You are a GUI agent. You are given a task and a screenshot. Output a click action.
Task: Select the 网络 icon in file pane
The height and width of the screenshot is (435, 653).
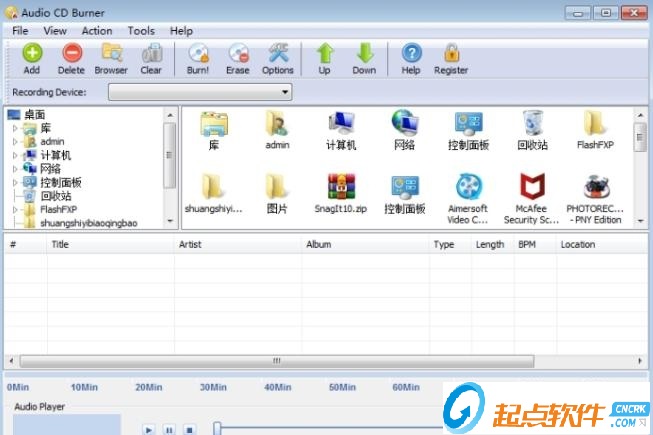(404, 123)
